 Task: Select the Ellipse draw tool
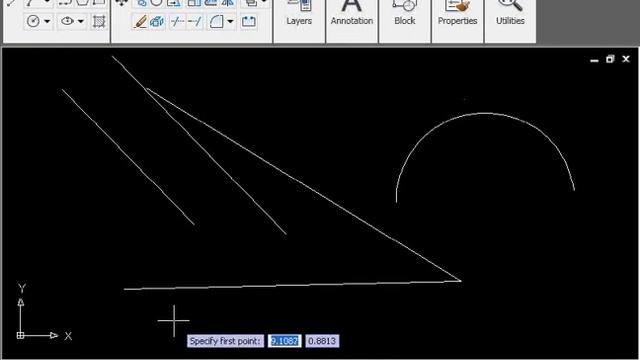(67, 21)
